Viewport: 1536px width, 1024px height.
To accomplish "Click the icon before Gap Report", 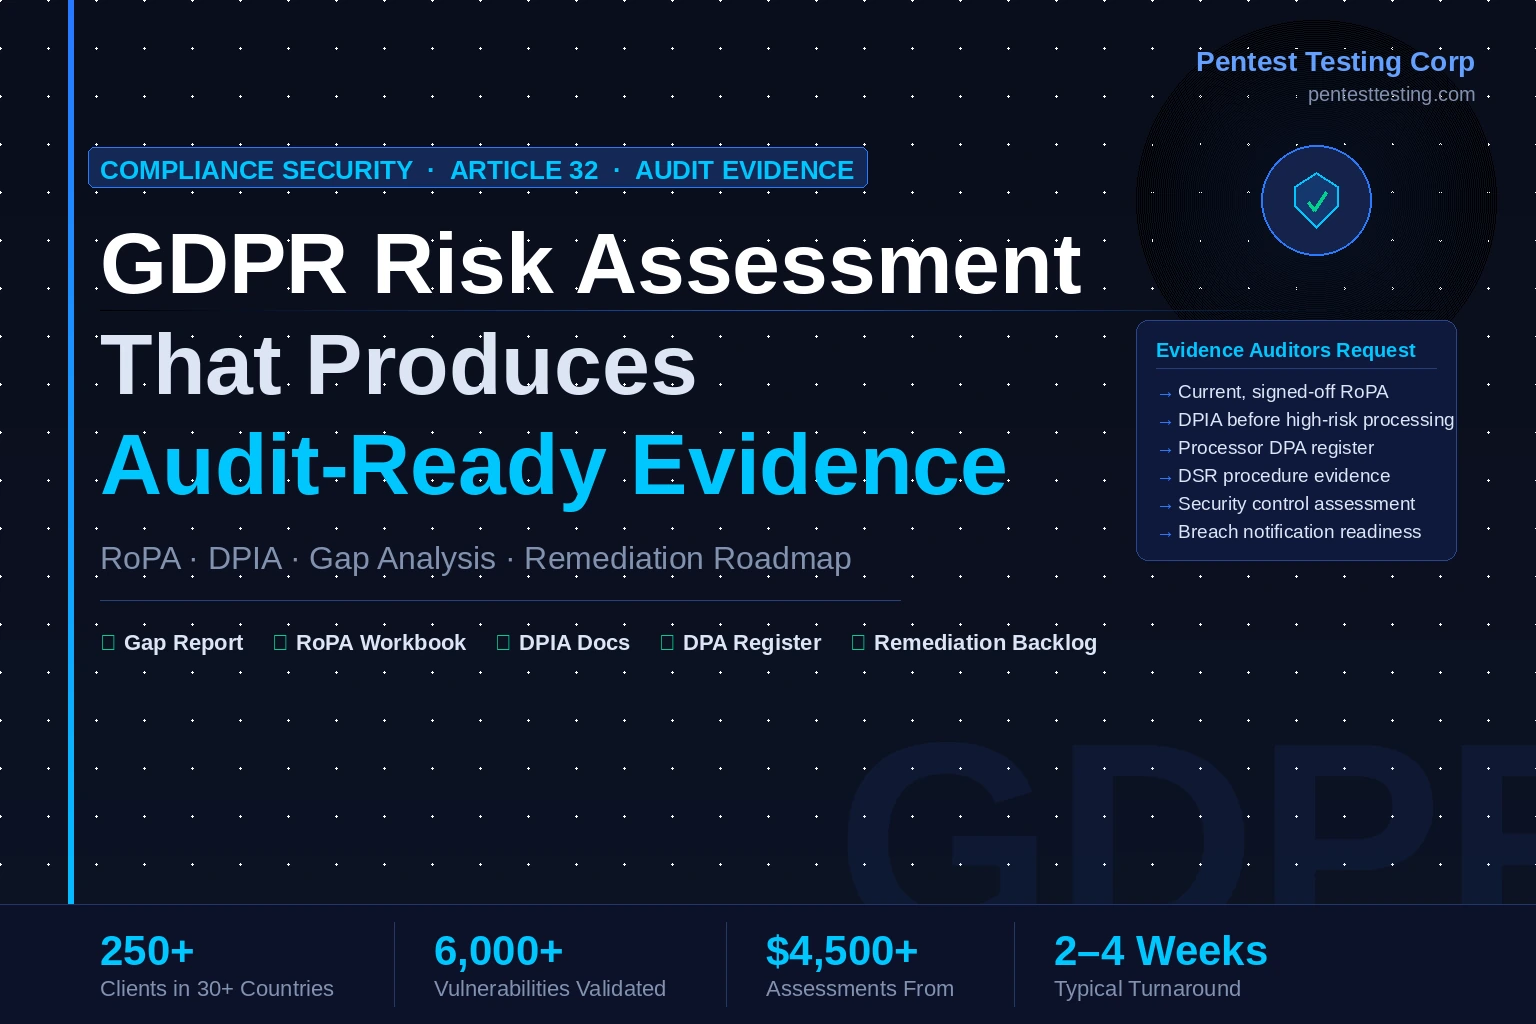I will [x=108, y=643].
